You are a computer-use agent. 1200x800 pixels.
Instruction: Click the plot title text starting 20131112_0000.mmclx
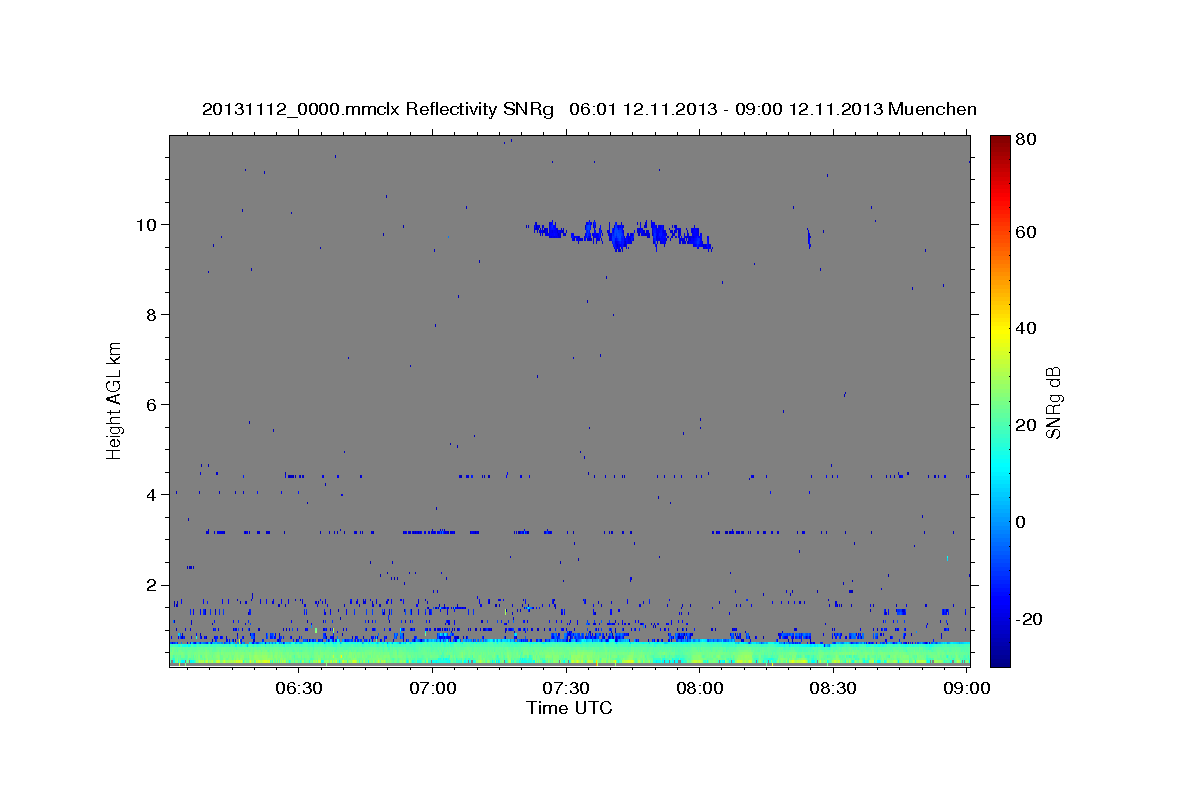pos(589,109)
